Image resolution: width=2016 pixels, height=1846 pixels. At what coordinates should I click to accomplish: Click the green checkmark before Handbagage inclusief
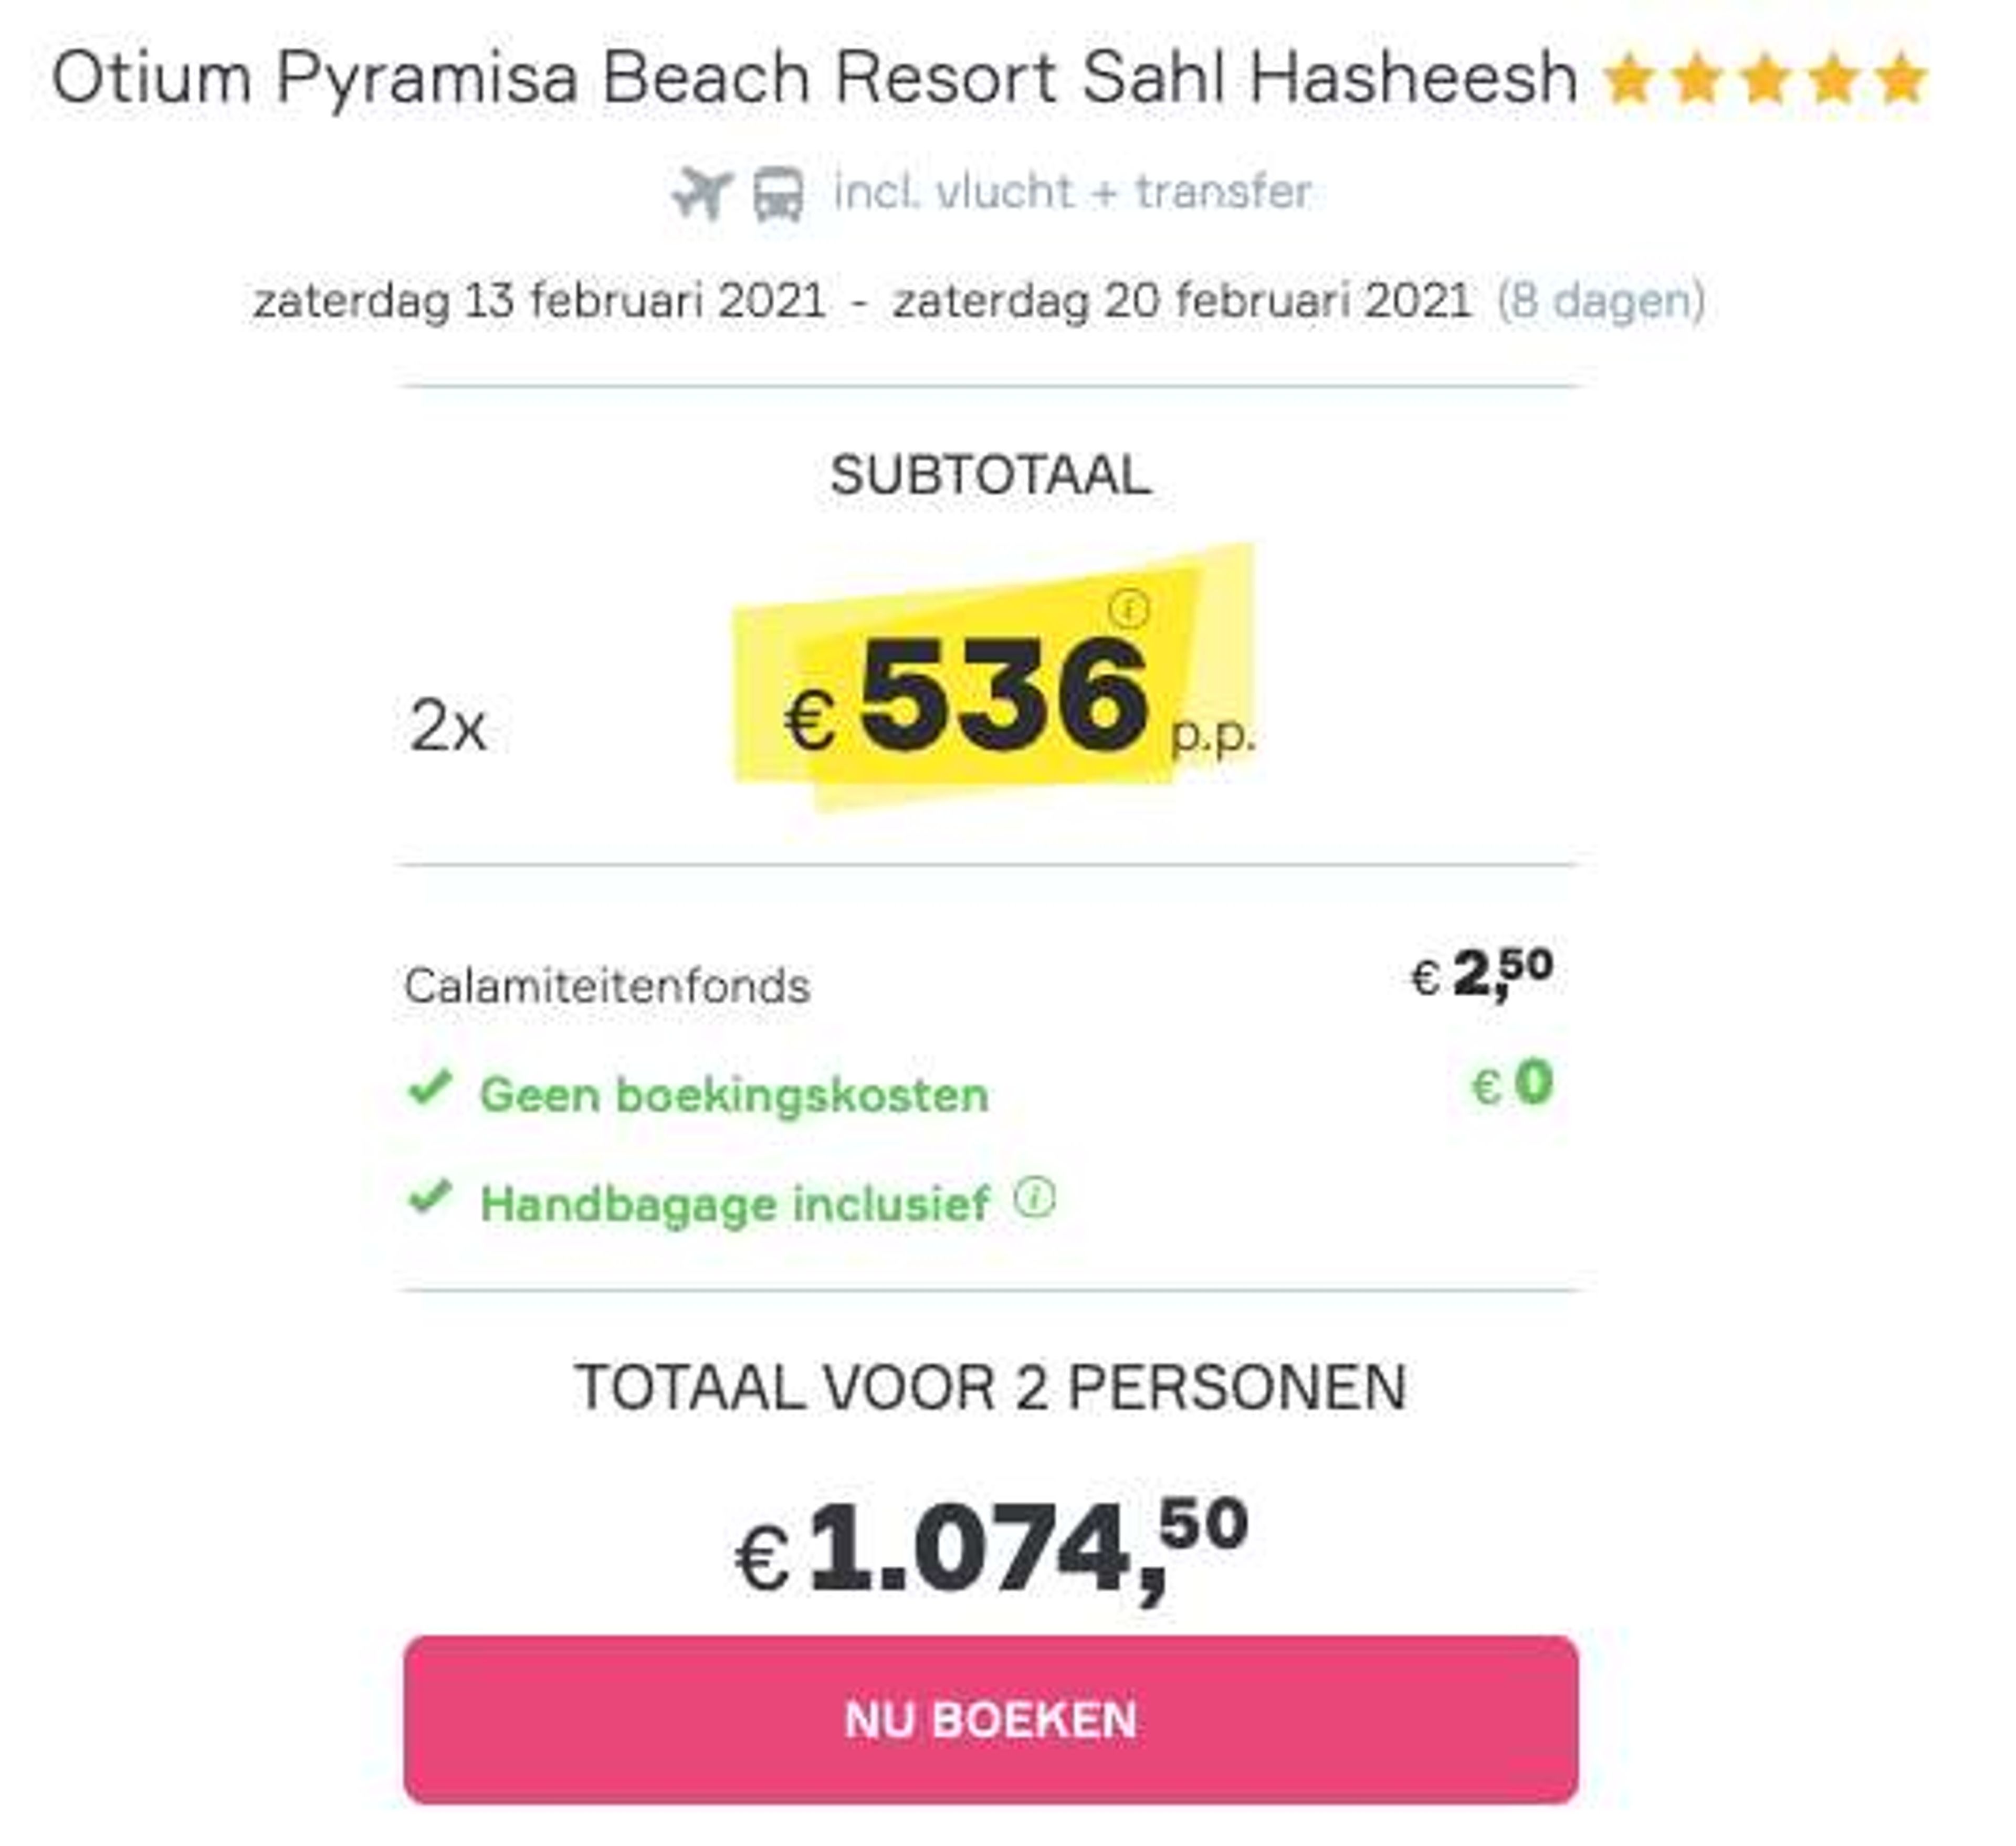tap(431, 1196)
